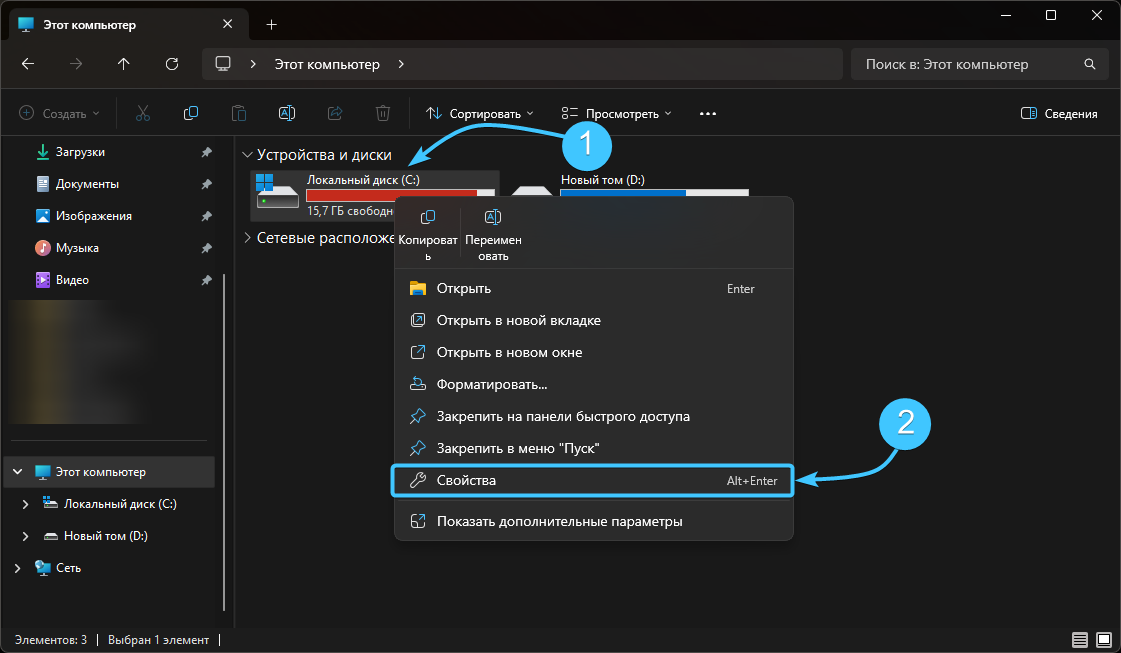Viewport: 1121px width, 653px height.
Task: Open the Просмотреть dropdown
Action: [x=616, y=113]
